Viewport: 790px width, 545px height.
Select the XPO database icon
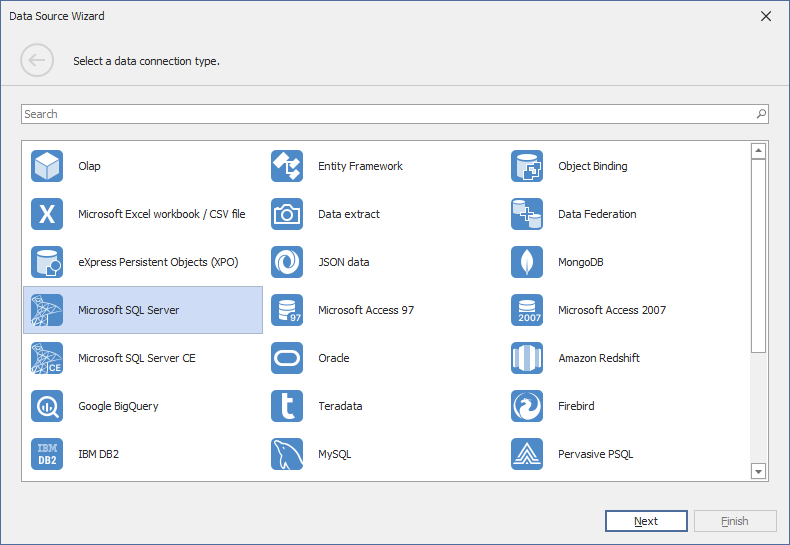[x=47, y=262]
